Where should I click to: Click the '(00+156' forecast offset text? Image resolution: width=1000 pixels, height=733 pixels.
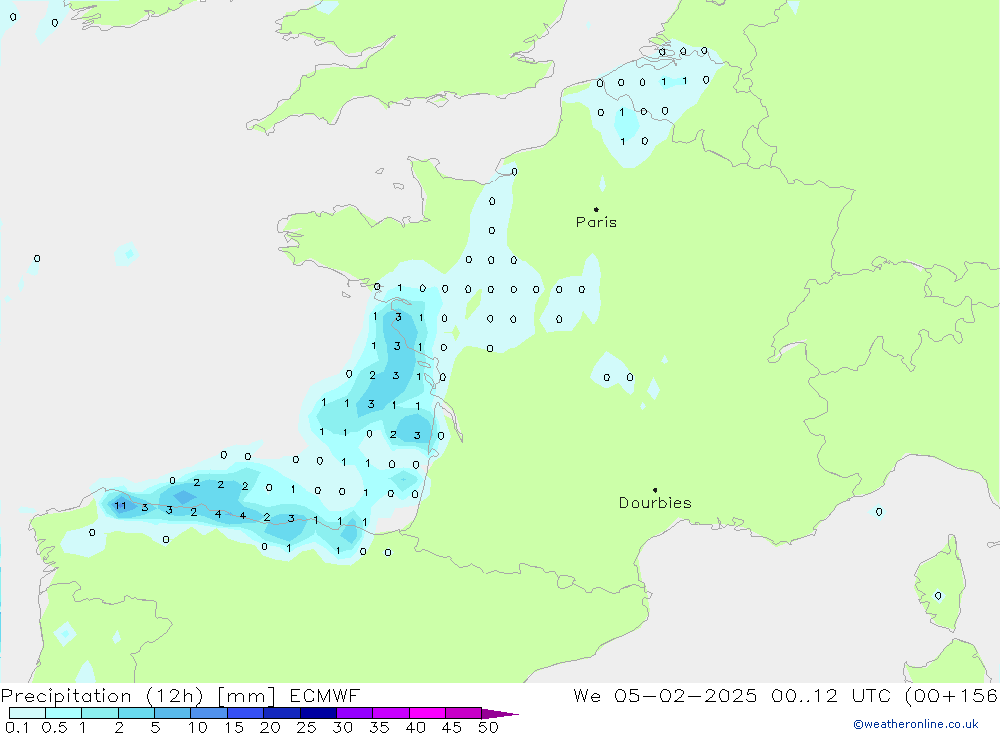[951, 695]
